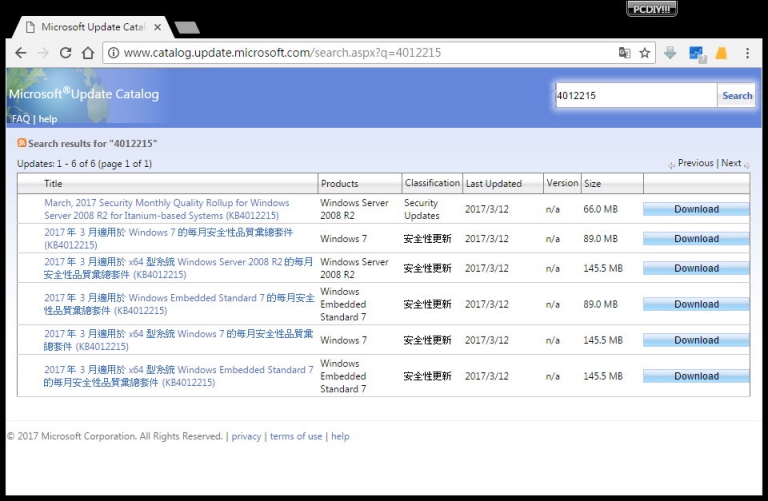Viewport: 768px width, 501px height.
Task: Open the privacy link in footer
Action: (246, 436)
